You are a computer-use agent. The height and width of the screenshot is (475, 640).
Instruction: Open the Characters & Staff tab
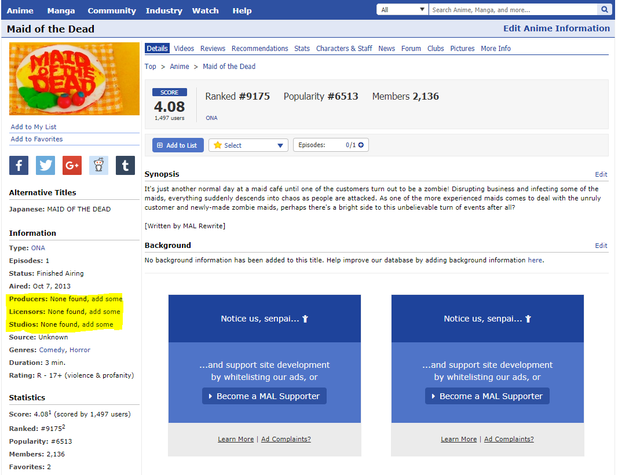pyautogui.click(x=343, y=48)
